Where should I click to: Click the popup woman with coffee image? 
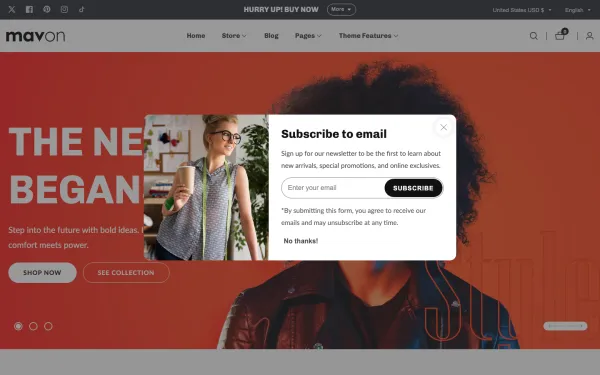(206, 188)
